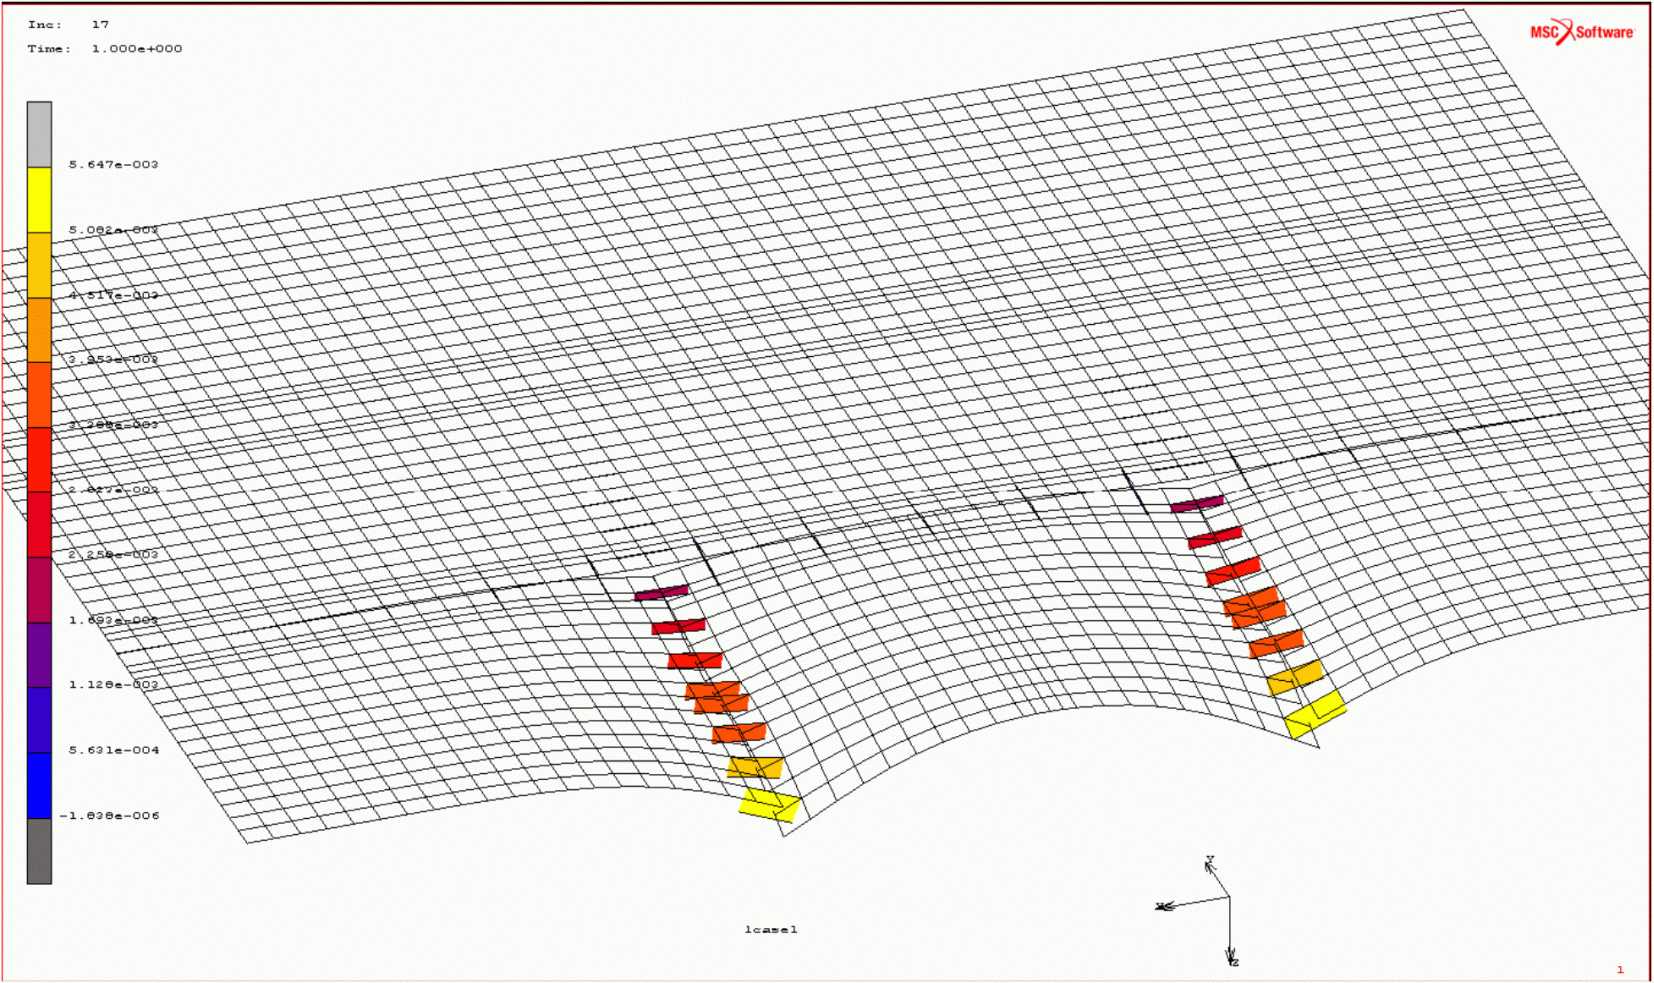Select the bright blue legend swatch
The height and width of the screenshot is (983, 1654).
coord(39,785)
